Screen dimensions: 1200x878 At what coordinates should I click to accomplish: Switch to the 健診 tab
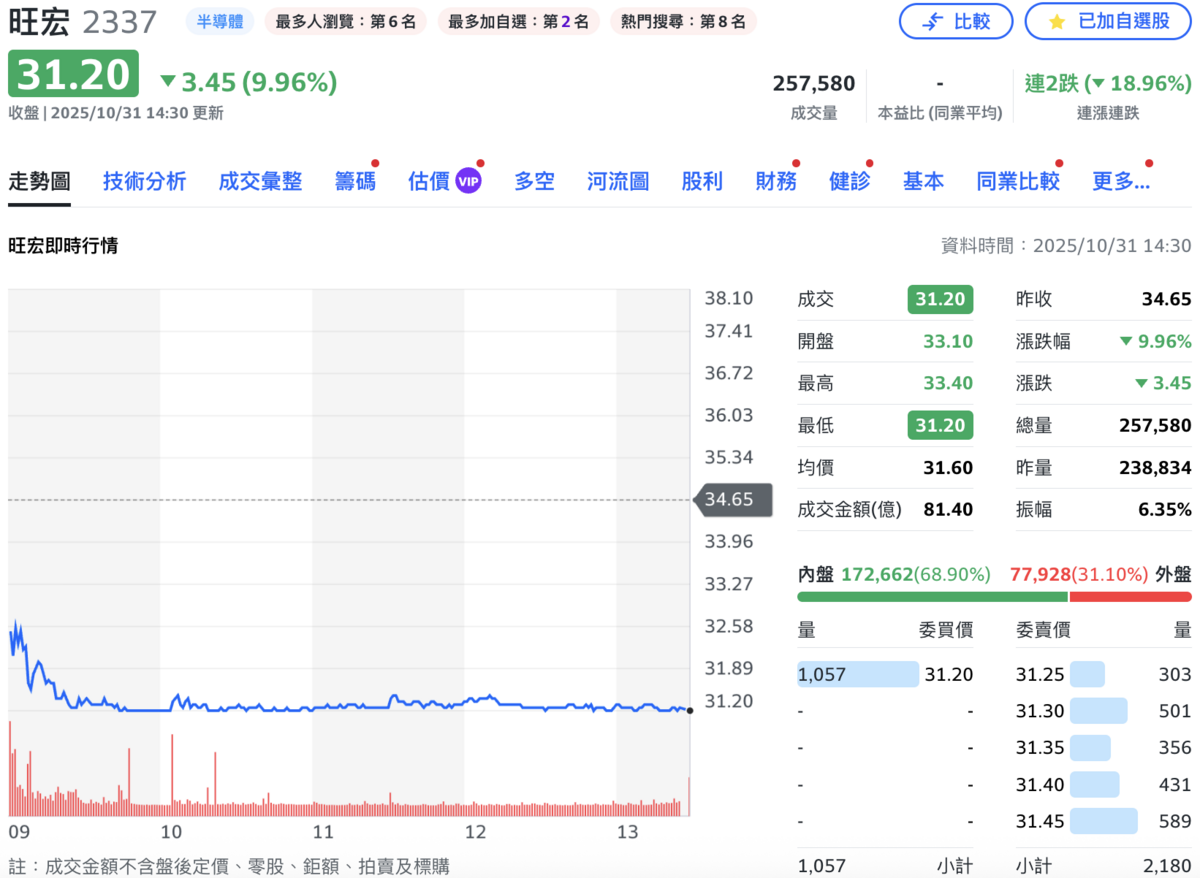click(850, 181)
